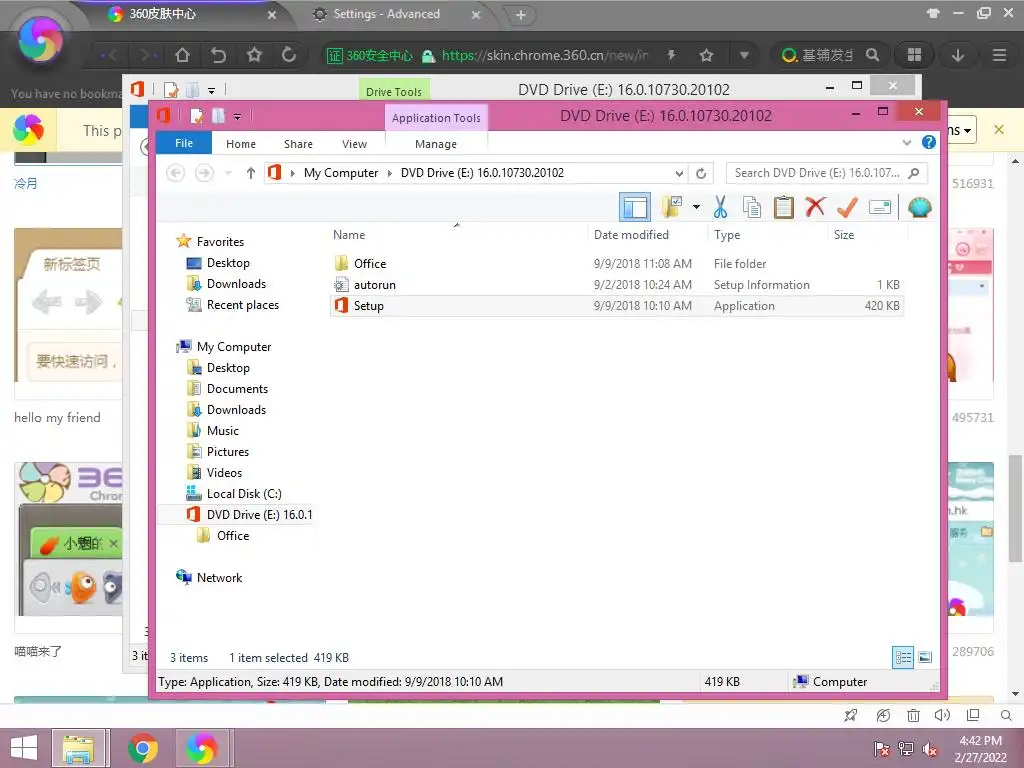
Task: Click the Search DVD Drive input field
Action: 827,173
